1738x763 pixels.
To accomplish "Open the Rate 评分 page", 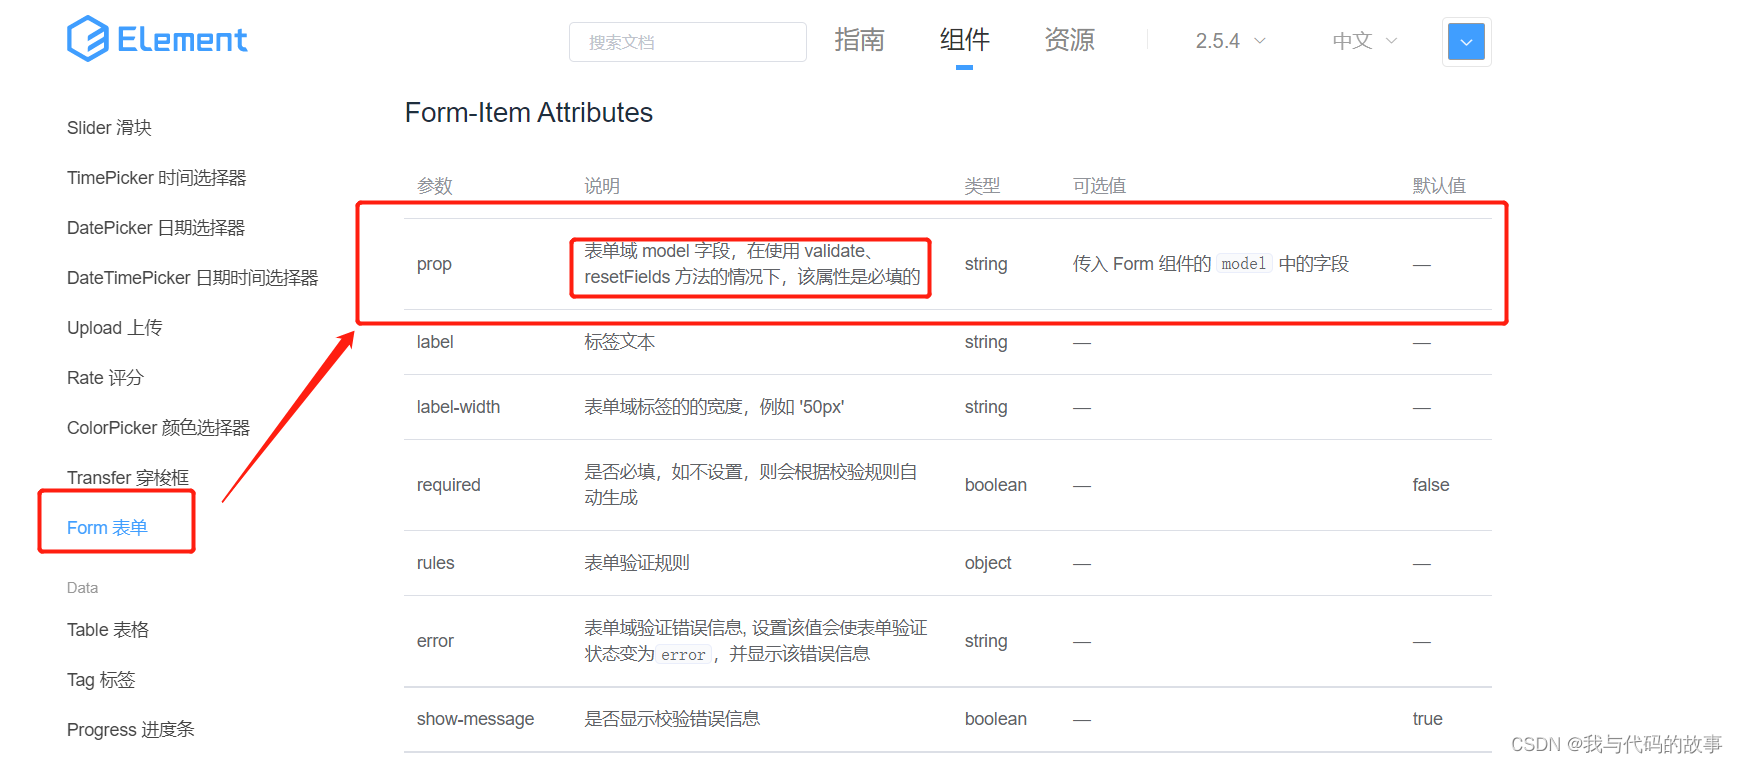I will tap(105, 378).
